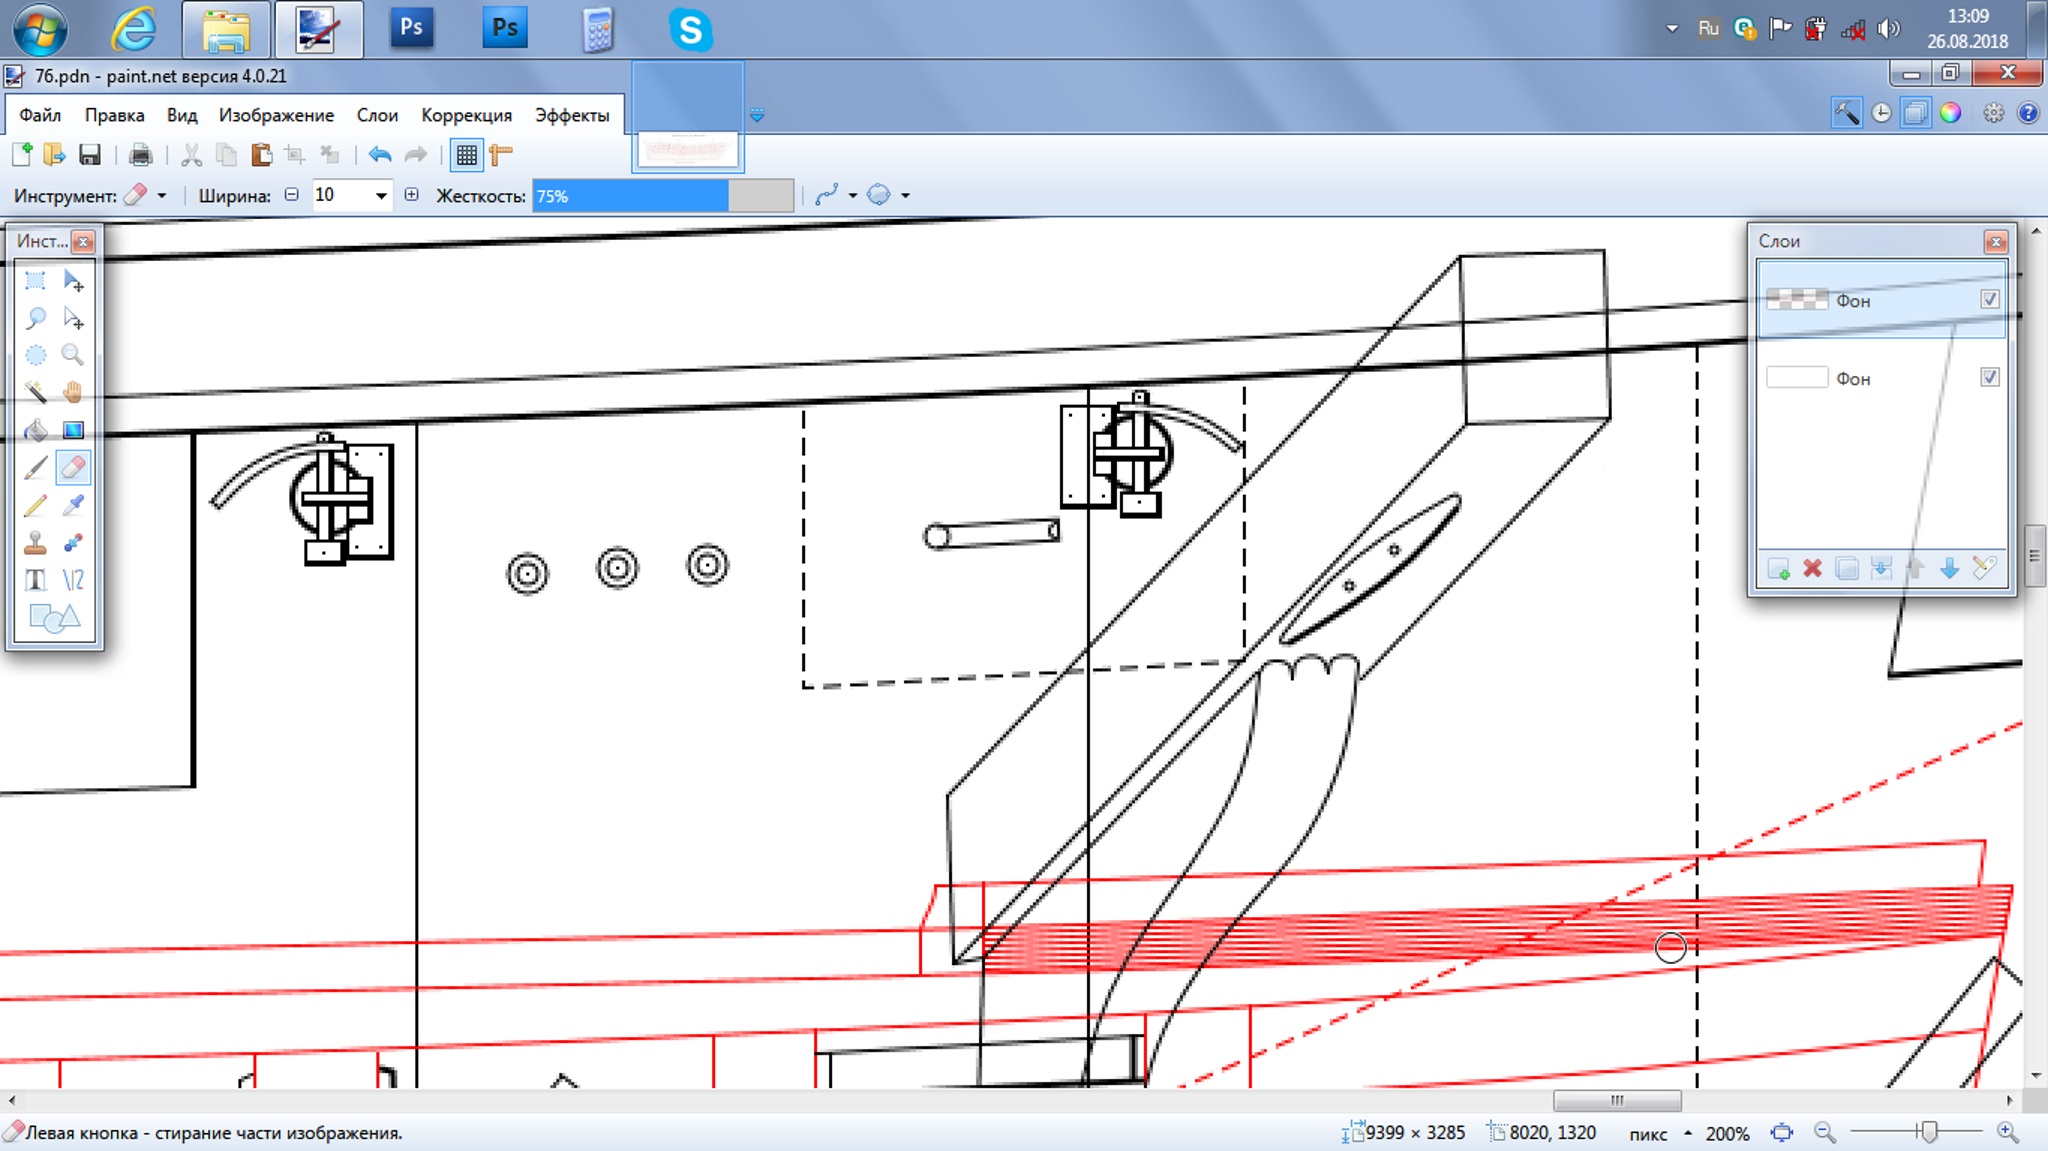This screenshot has height=1151, width=2048.
Task: Click zoom out magnifier in status bar
Action: click(1824, 1133)
